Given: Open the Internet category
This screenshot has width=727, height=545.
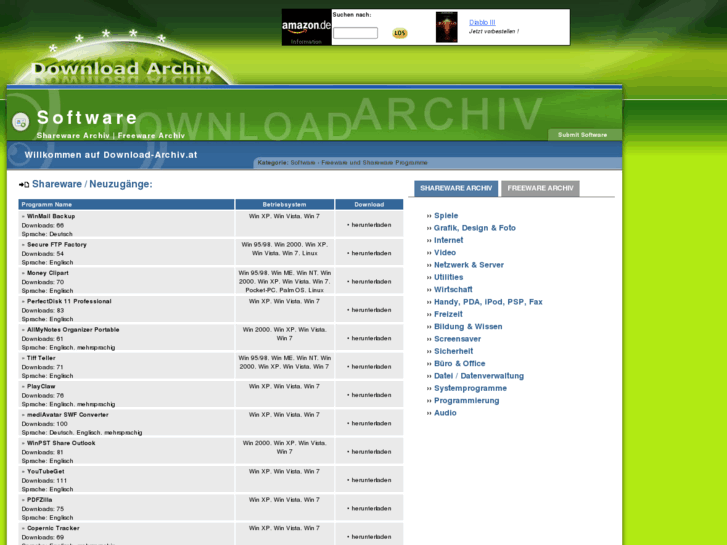Looking at the screenshot, I should (x=448, y=240).
